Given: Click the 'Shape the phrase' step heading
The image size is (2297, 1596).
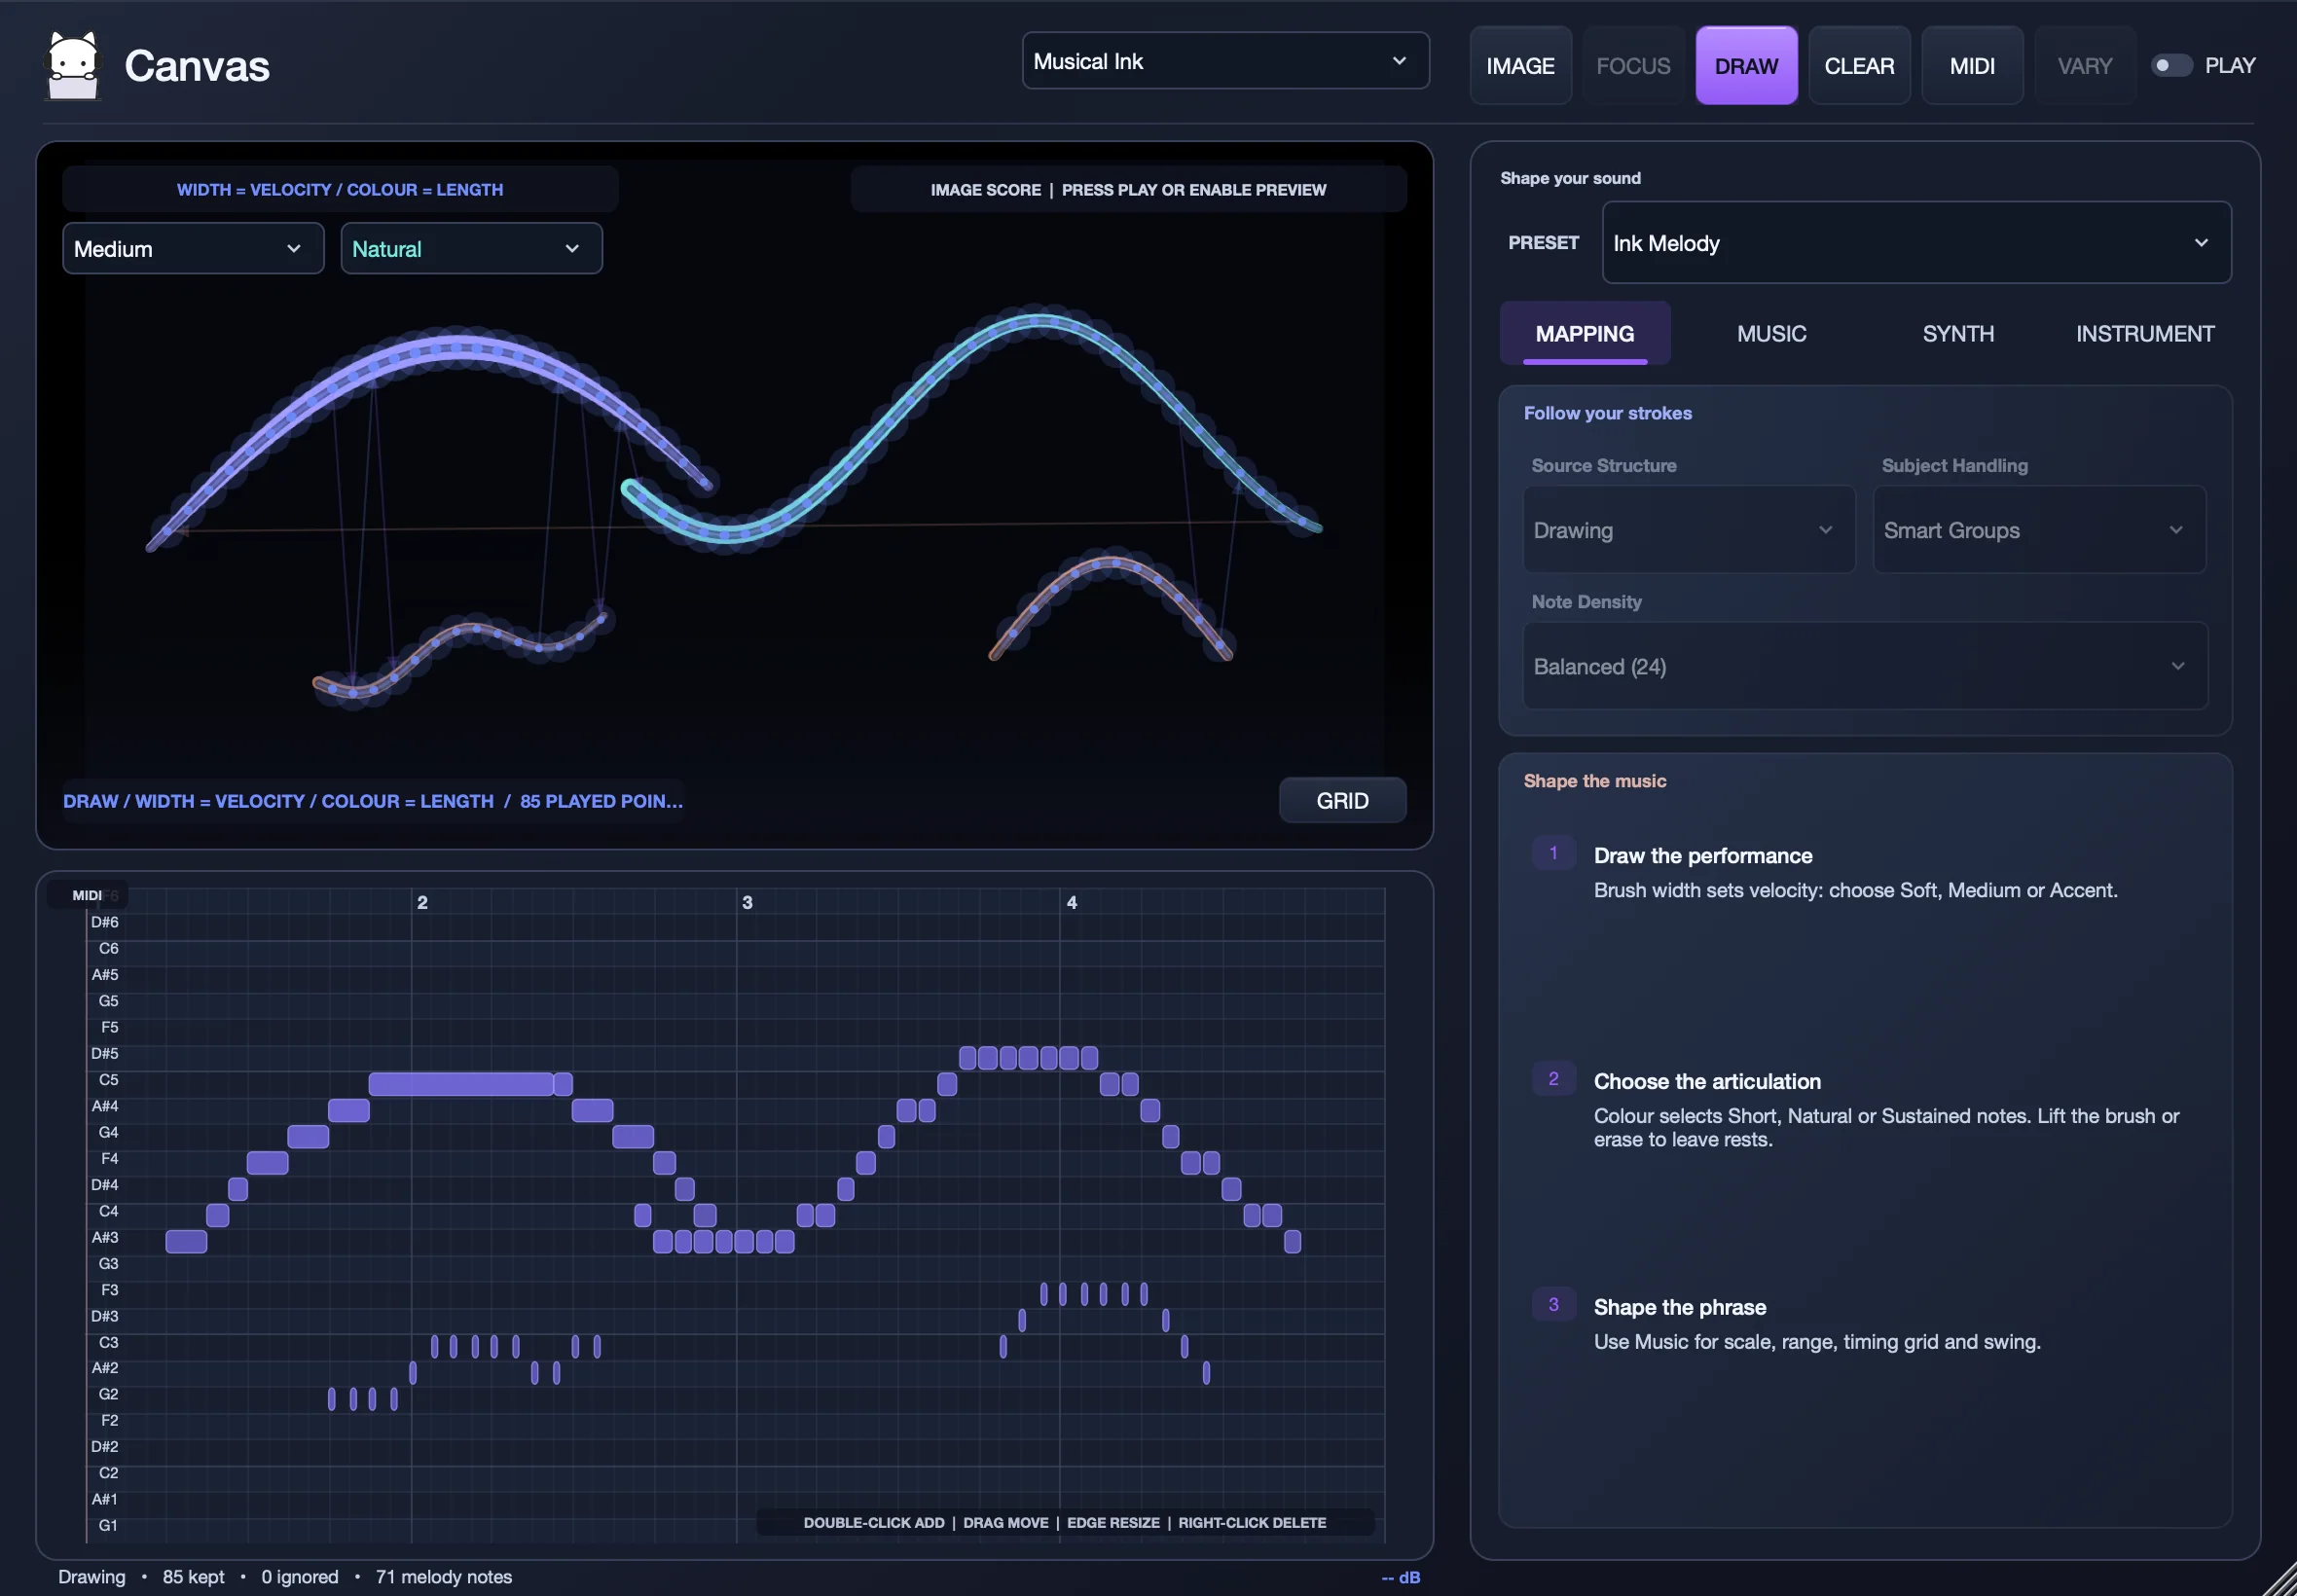Looking at the screenshot, I should pos(1679,1308).
